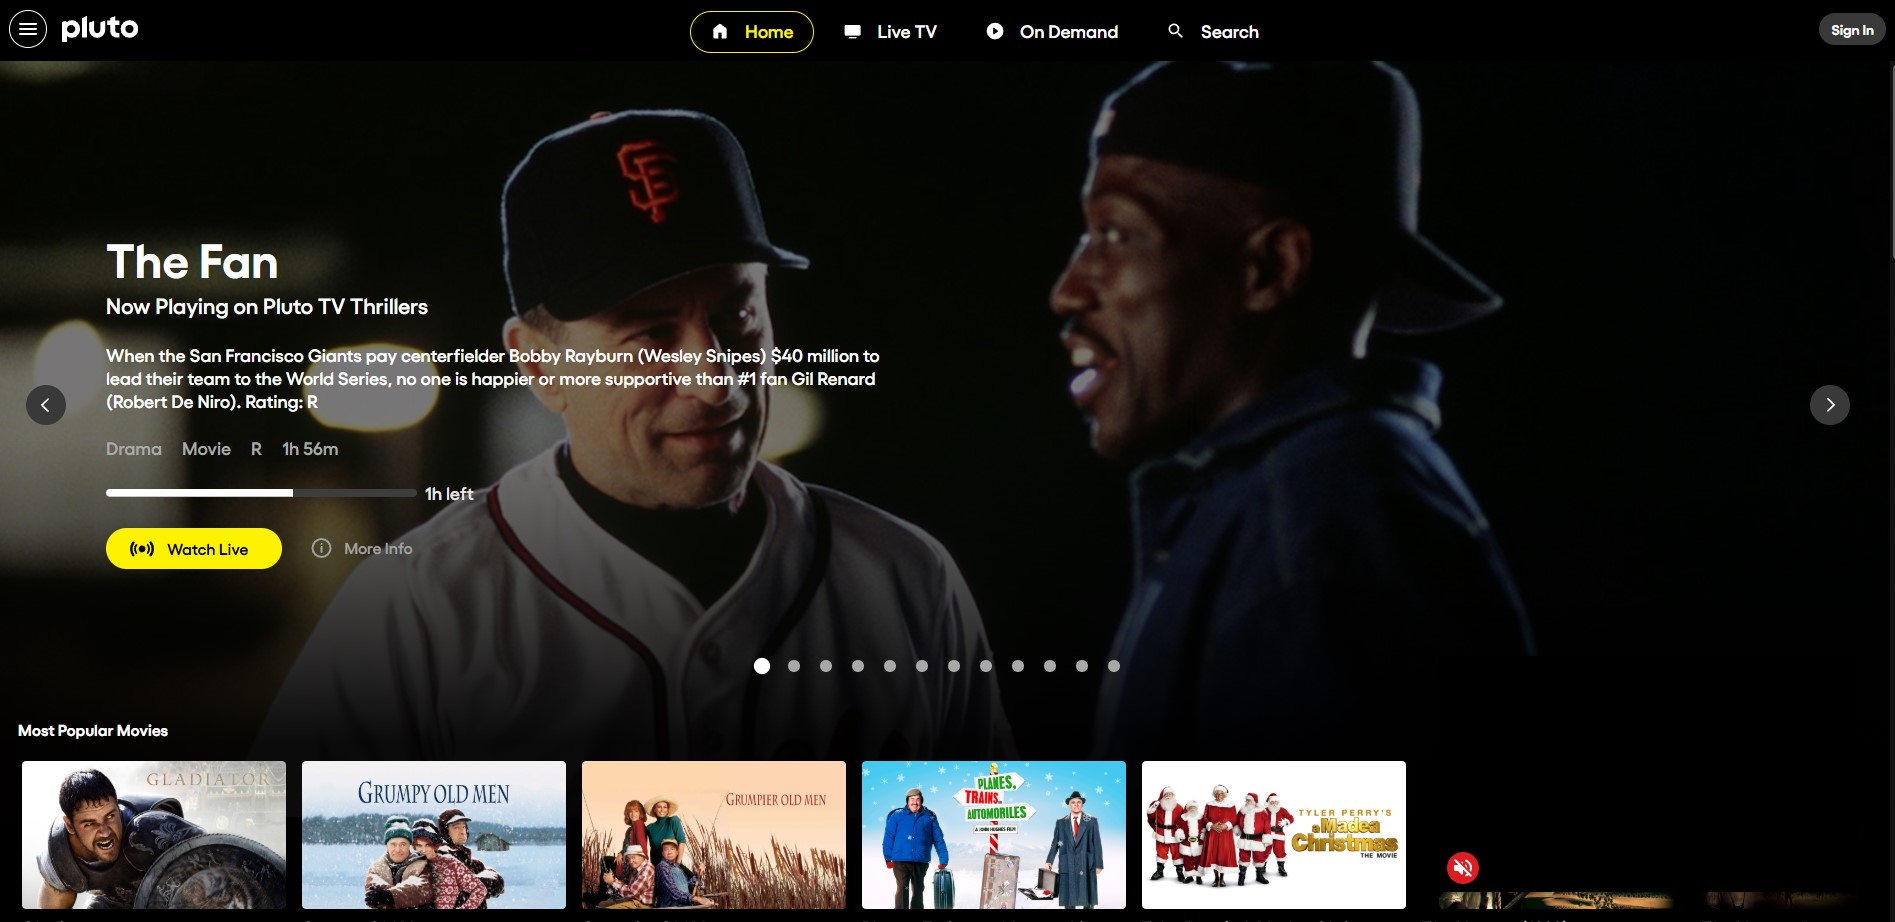
Task: Unmute the video preview speaker icon
Action: click(x=1463, y=868)
